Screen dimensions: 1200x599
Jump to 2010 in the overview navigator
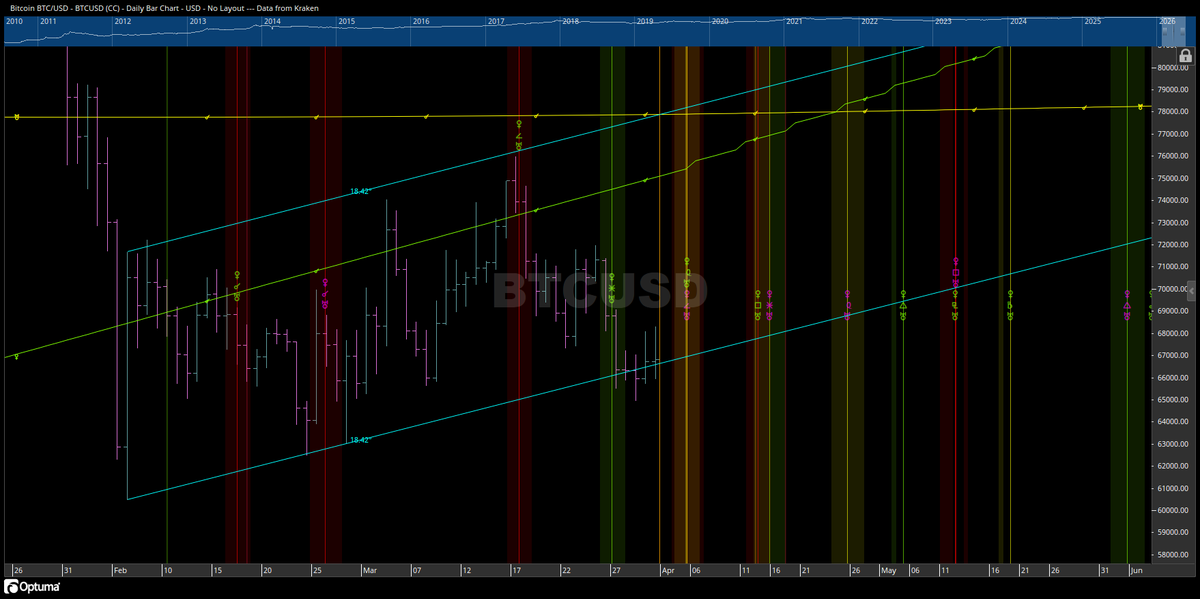coord(14,20)
